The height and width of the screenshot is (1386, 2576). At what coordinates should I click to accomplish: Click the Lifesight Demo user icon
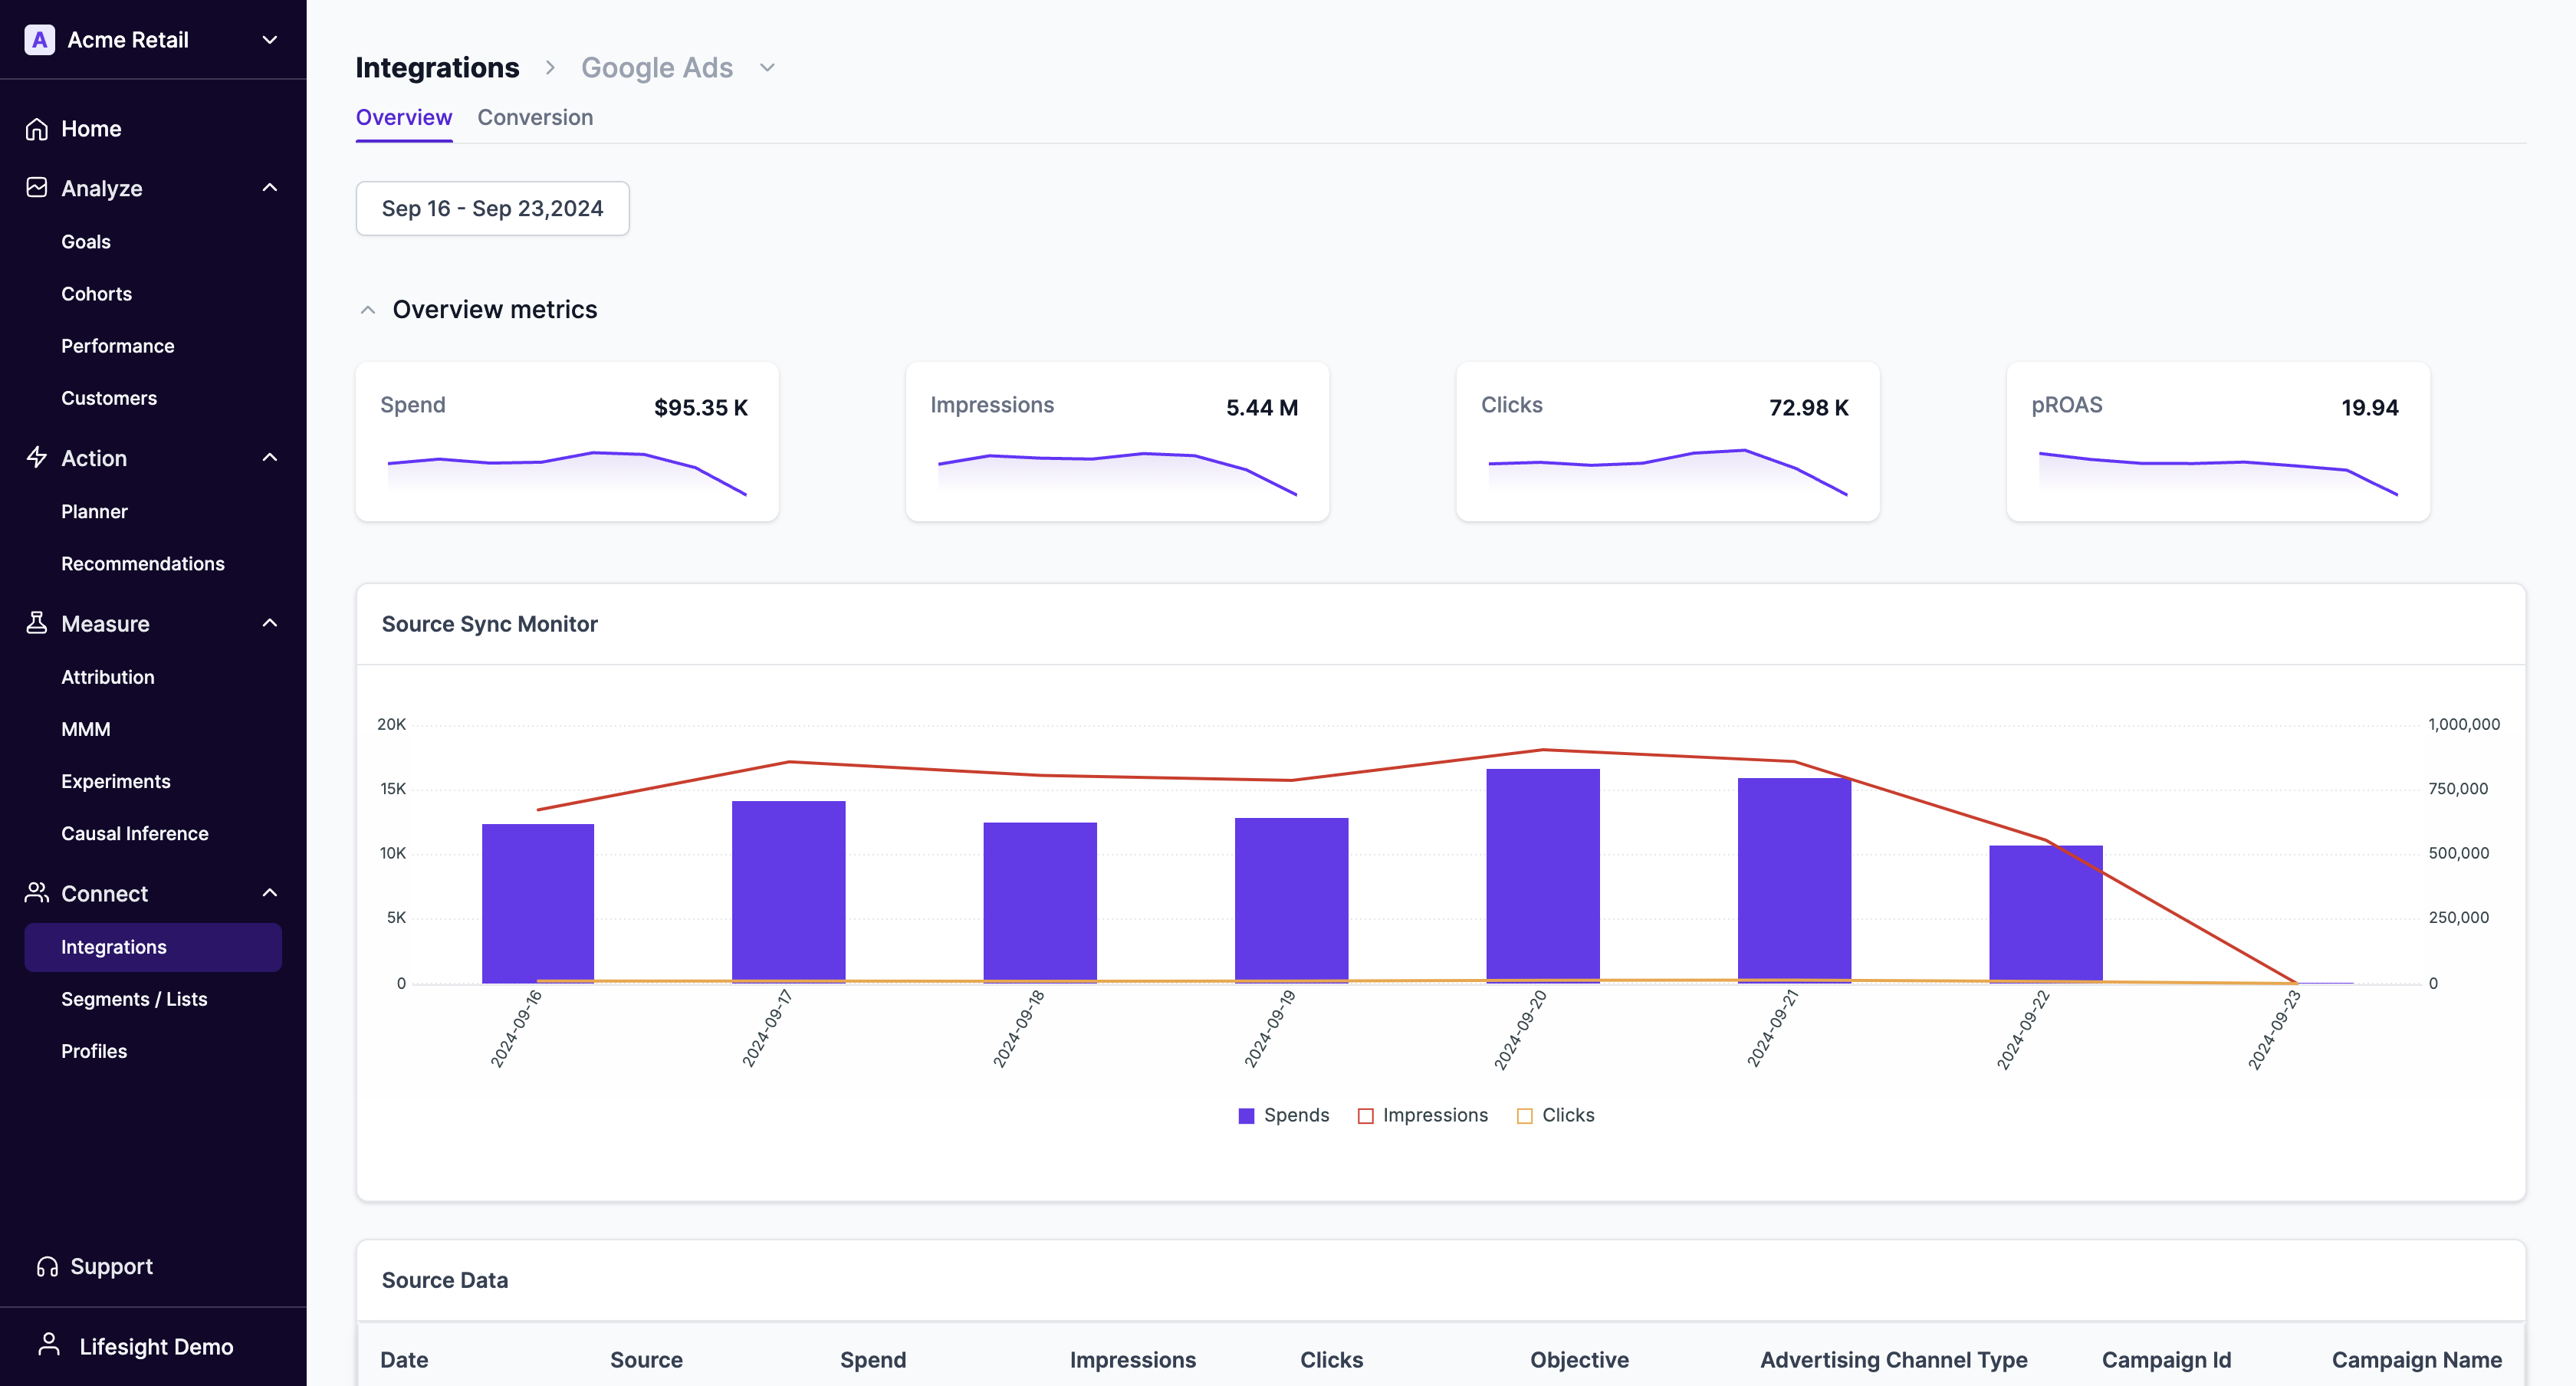coord(49,1345)
